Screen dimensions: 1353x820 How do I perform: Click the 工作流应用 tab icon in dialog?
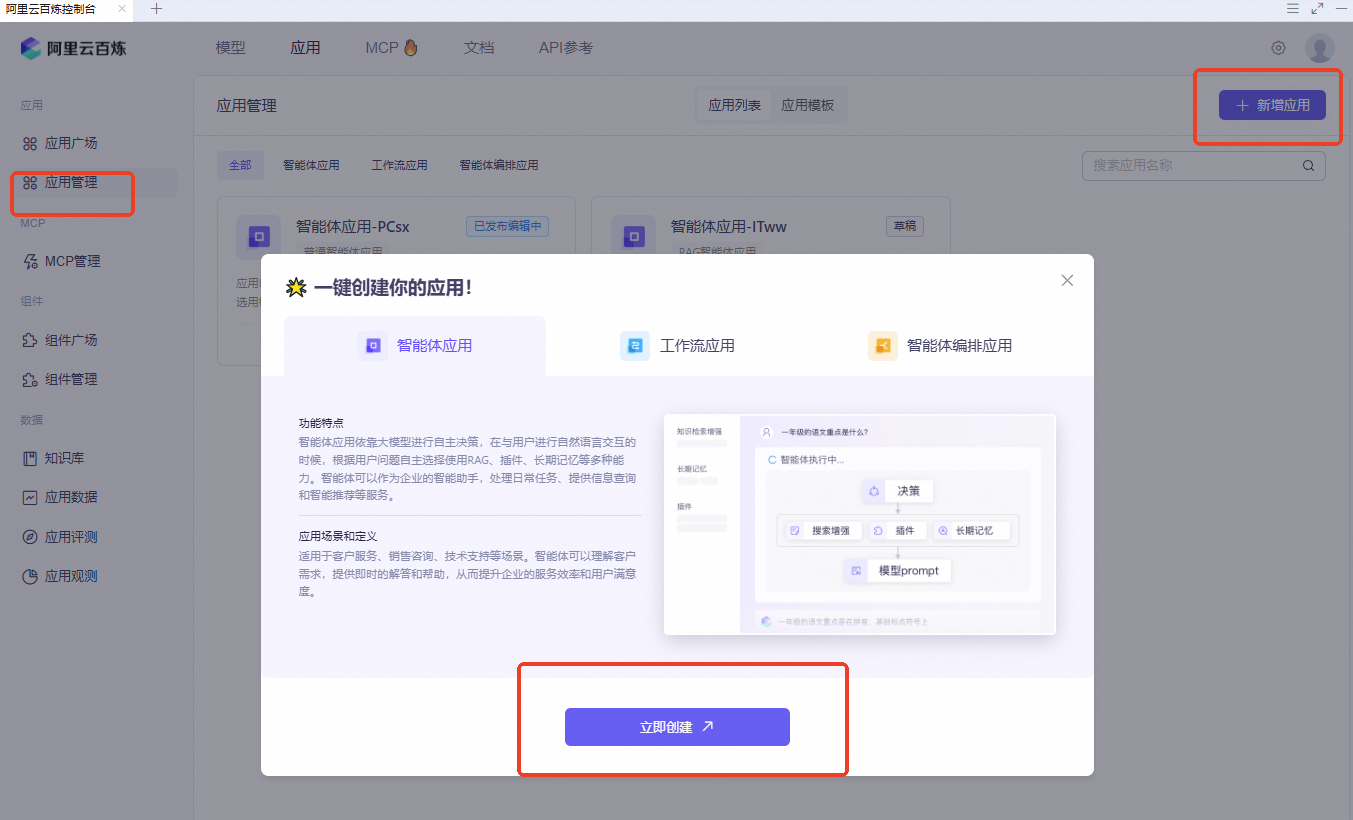coord(635,346)
